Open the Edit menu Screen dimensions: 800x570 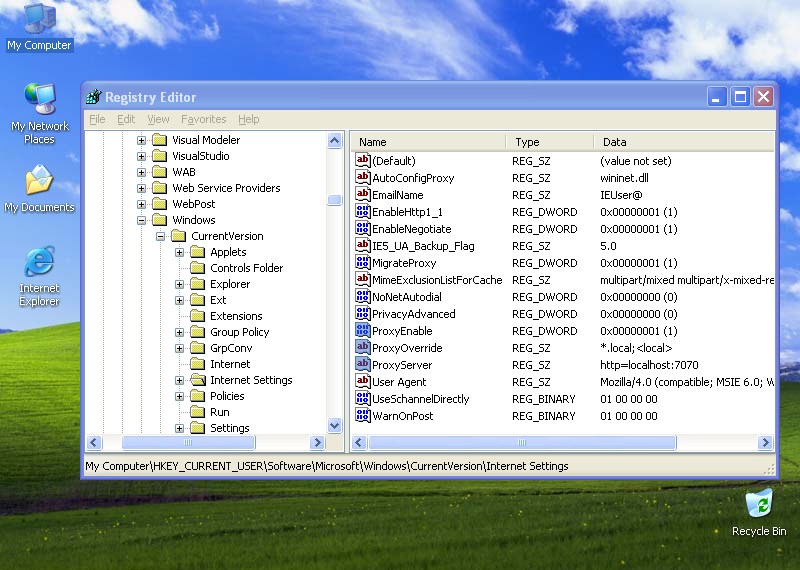[x=126, y=119]
